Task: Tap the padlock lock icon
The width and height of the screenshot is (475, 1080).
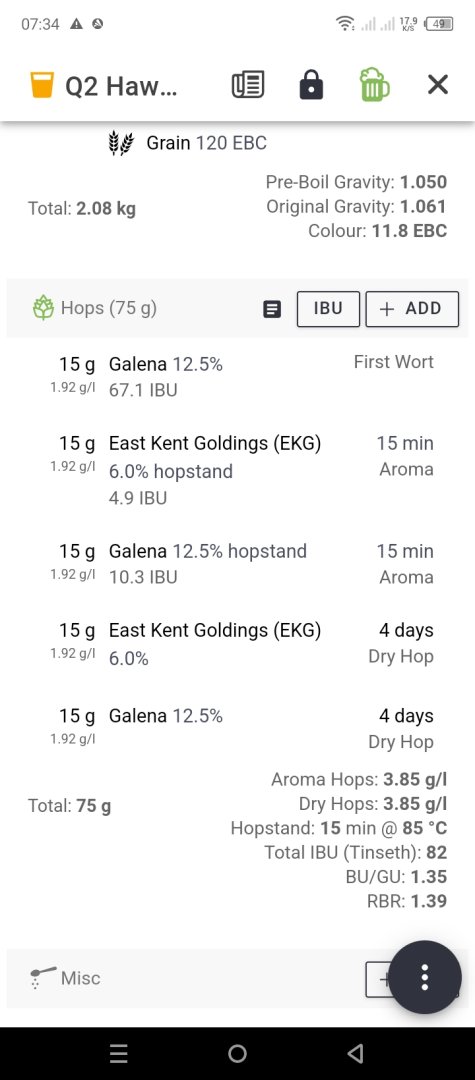Action: point(311,85)
